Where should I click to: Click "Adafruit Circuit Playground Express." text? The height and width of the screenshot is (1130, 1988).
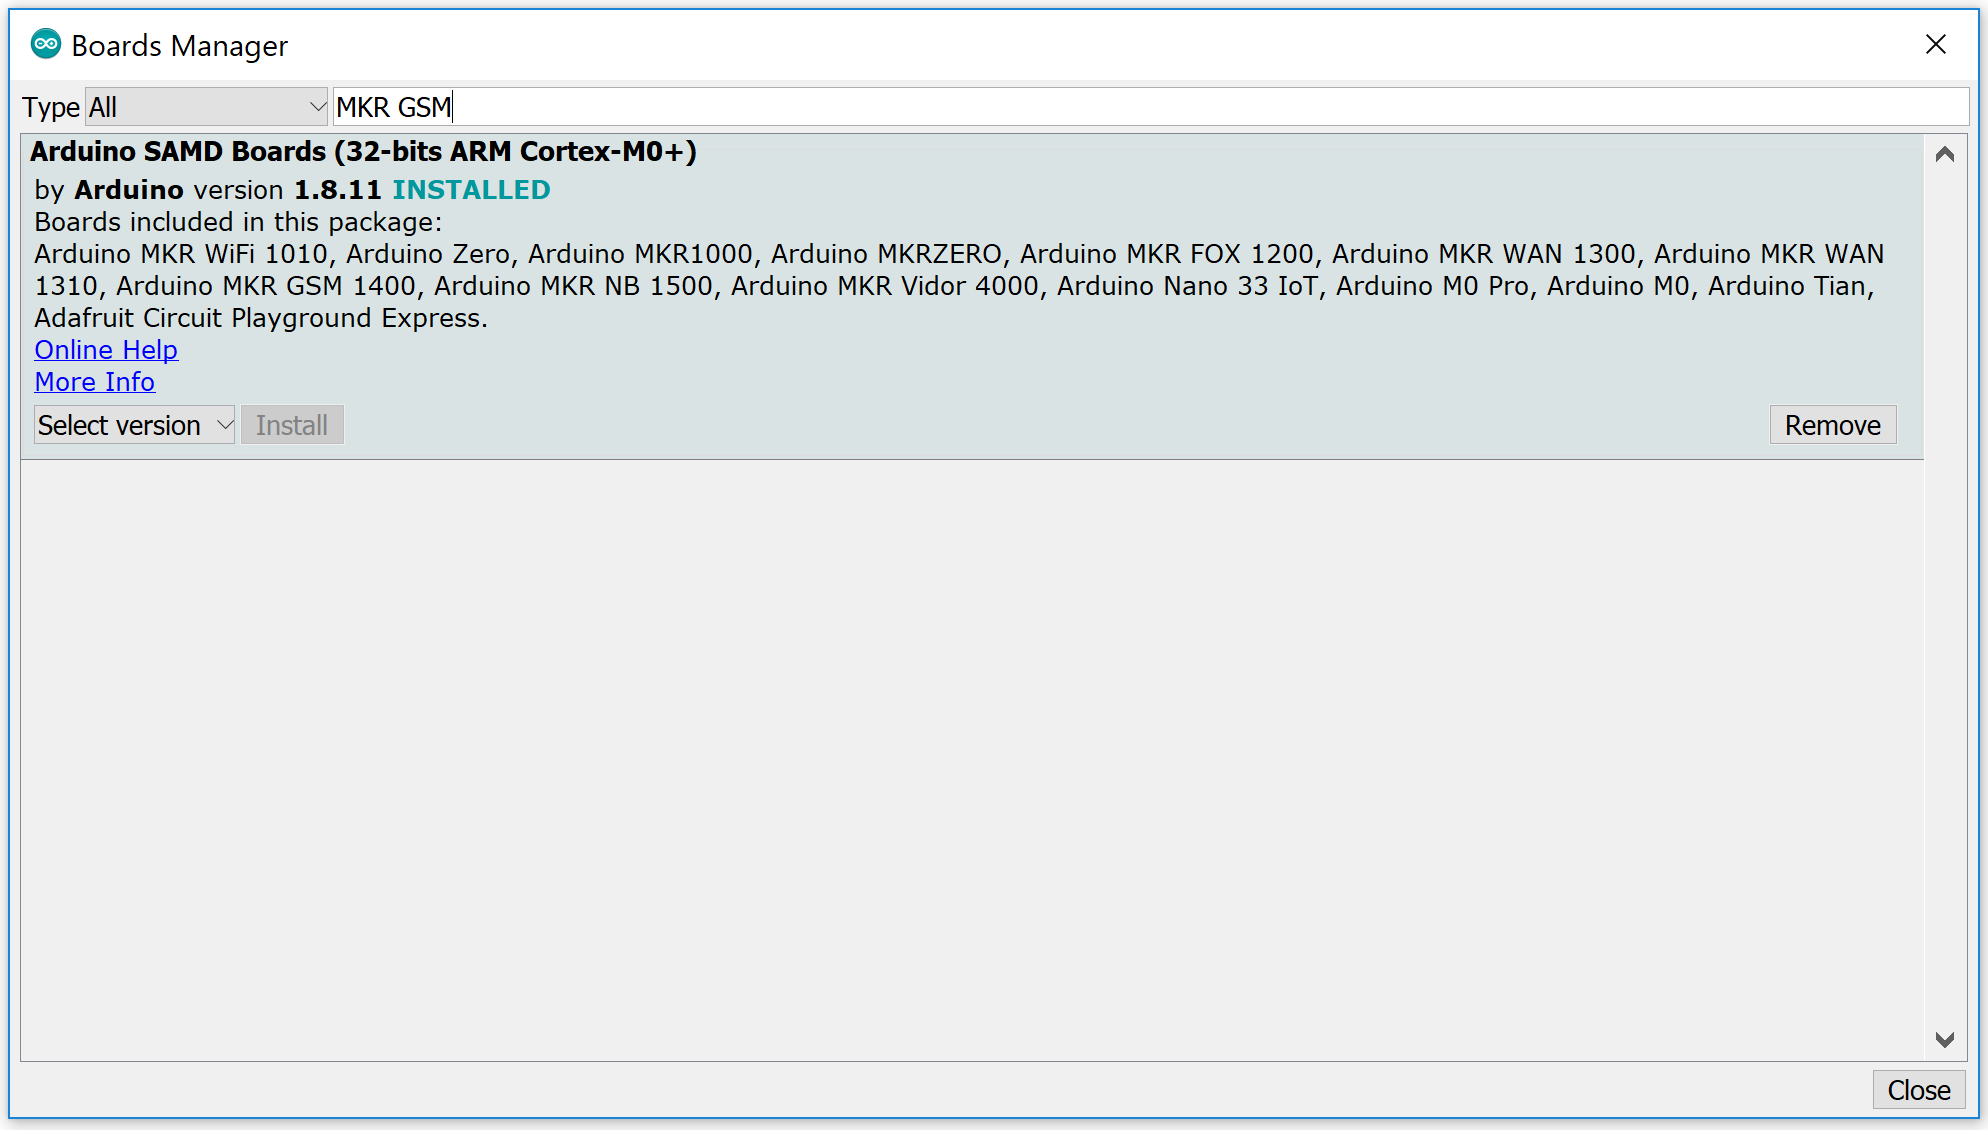point(261,318)
